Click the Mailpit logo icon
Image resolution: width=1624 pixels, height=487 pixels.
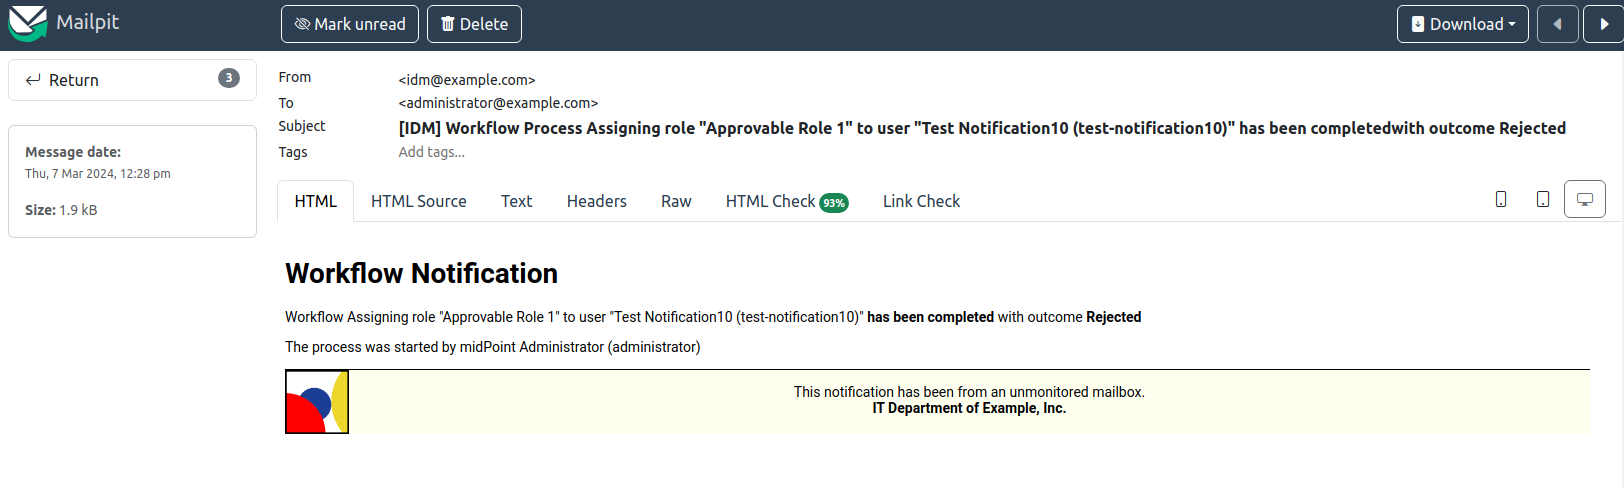pyautogui.click(x=28, y=23)
